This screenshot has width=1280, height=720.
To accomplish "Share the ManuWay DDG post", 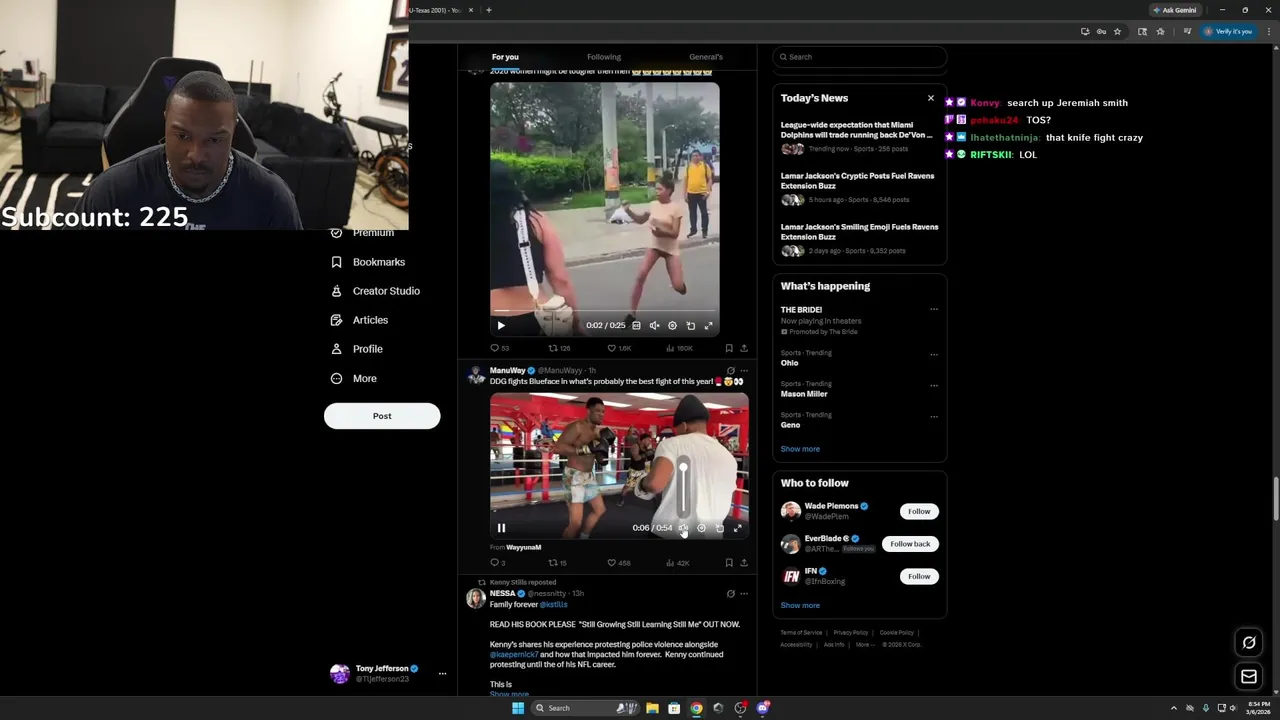I will (744, 563).
